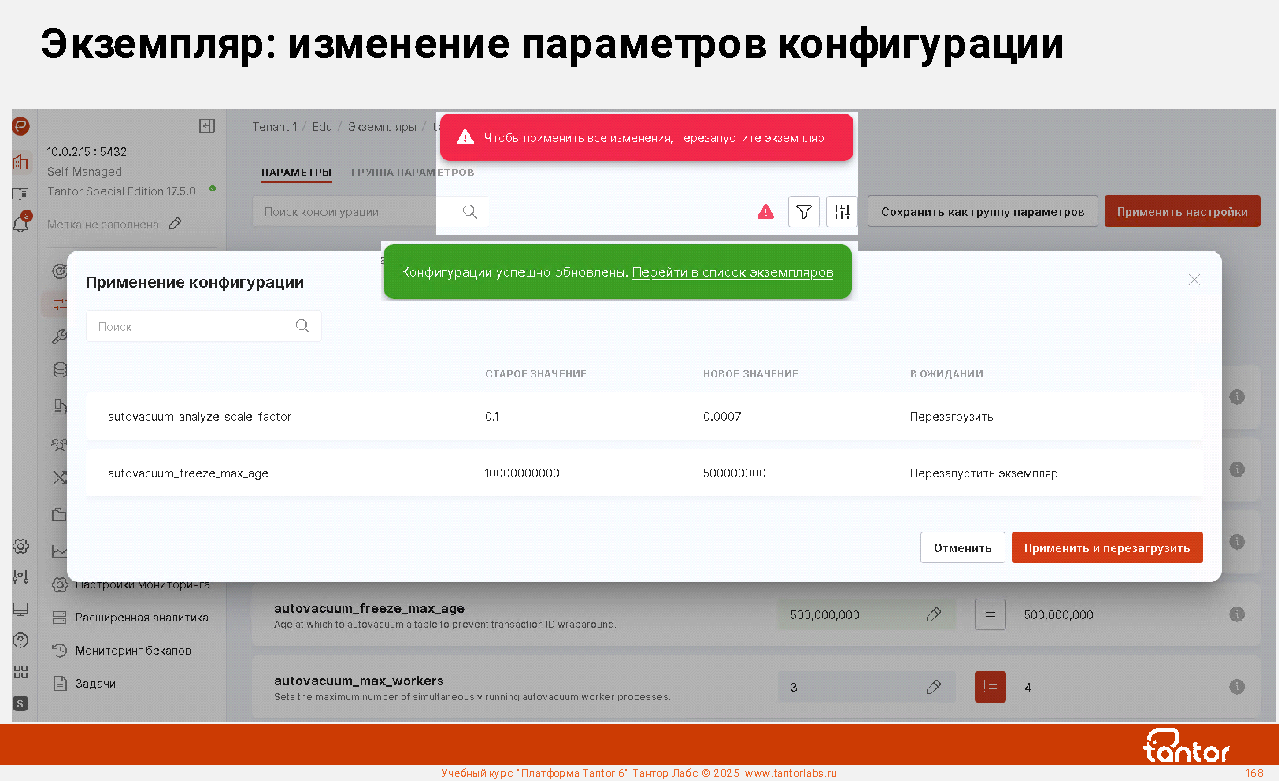1279x781 pixels.
Task: Open notifications bell in left rail
Action: tap(20, 224)
